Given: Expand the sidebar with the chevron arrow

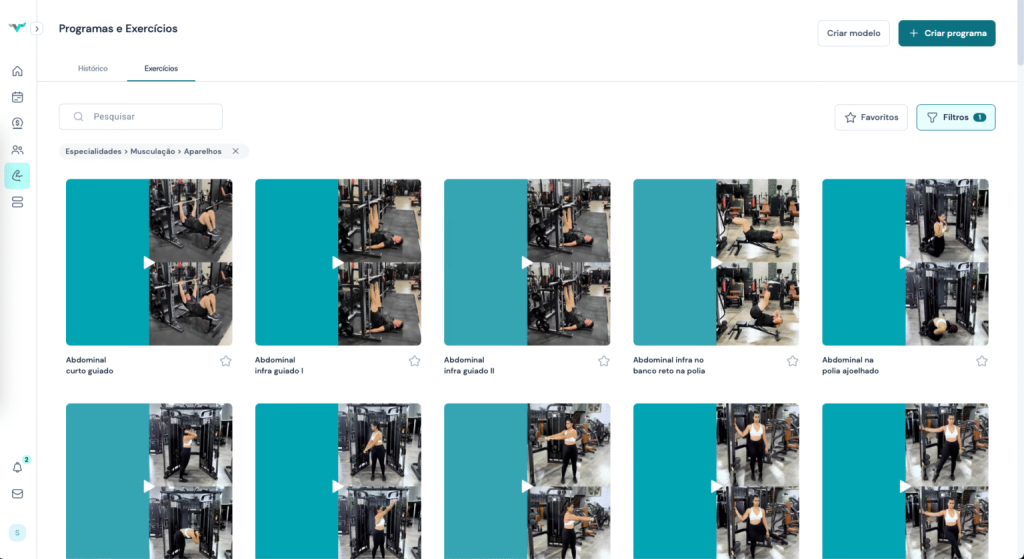Looking at the screenshot, I should click(37, 29).
